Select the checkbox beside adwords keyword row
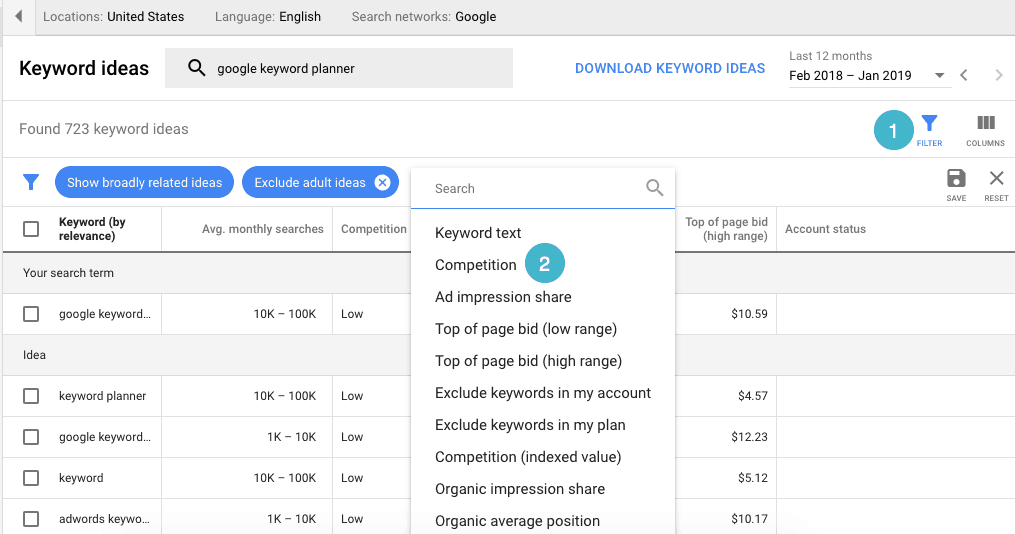This screenshot has width=1015, height=534. (31, 519)
